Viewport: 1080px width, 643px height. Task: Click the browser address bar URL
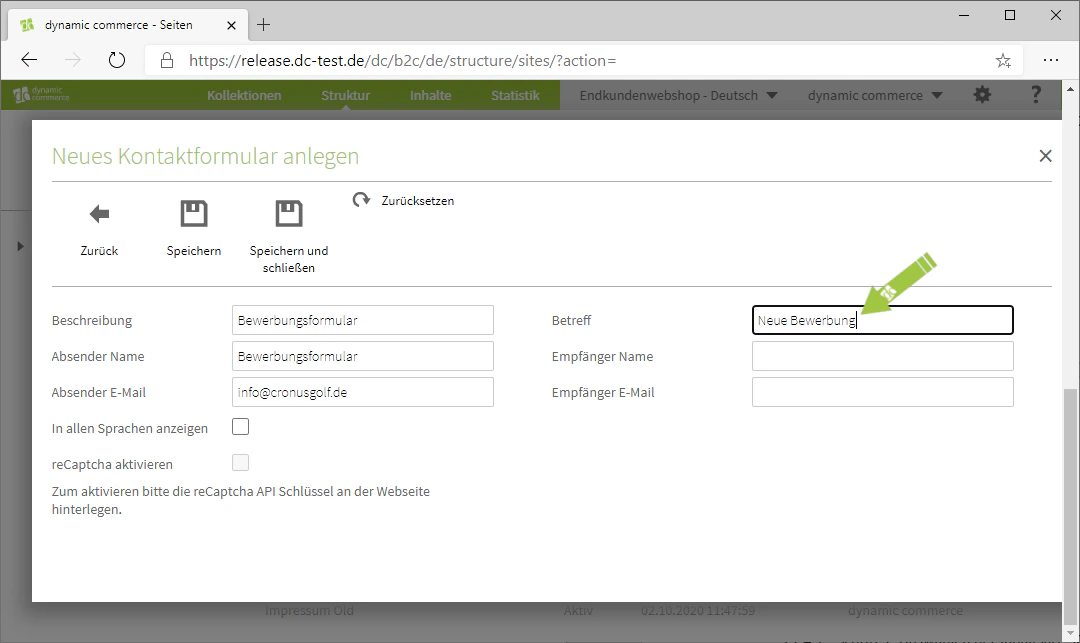point(402,61)
